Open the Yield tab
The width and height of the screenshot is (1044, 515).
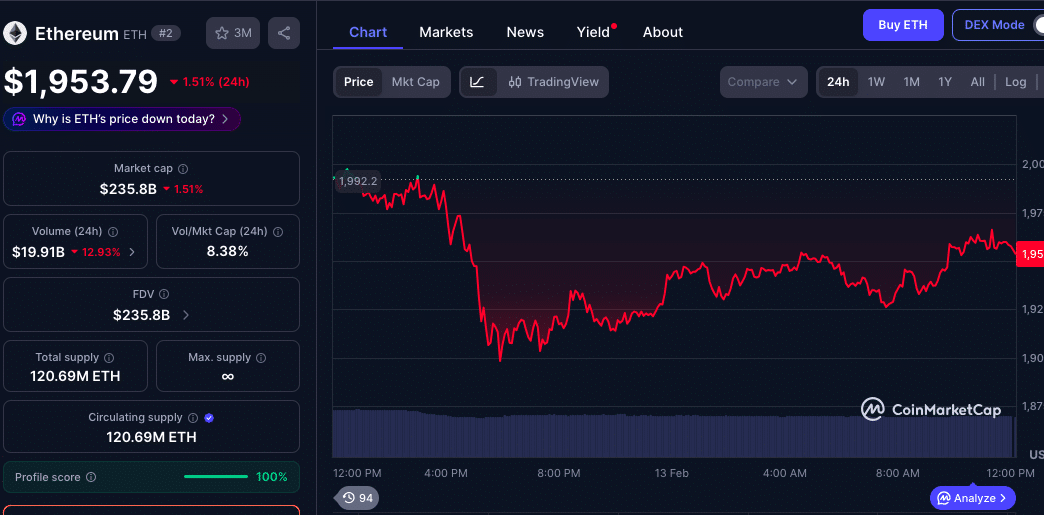click(593, 32)
